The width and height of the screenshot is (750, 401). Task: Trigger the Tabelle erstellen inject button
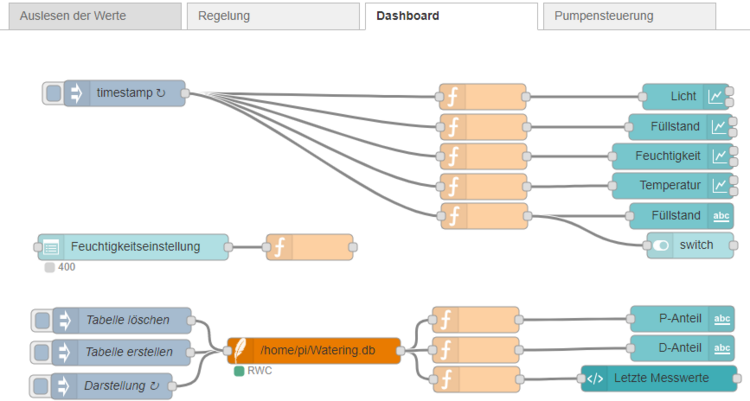point(42,352)
